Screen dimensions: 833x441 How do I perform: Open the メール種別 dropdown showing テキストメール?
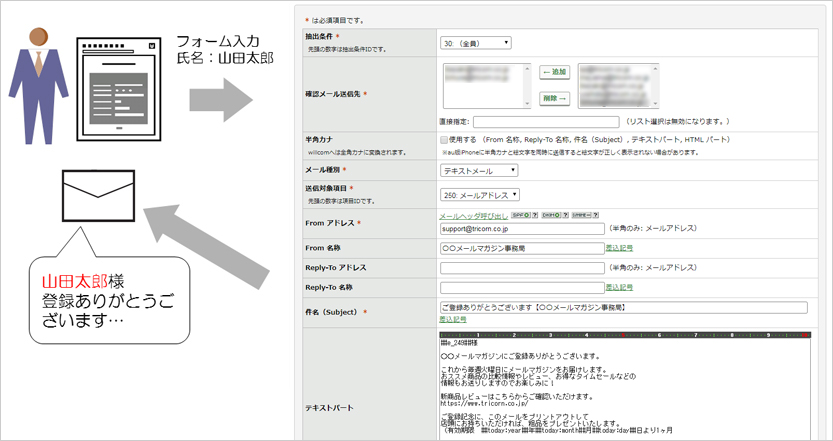pyautogui.click(x=479, y=171)
